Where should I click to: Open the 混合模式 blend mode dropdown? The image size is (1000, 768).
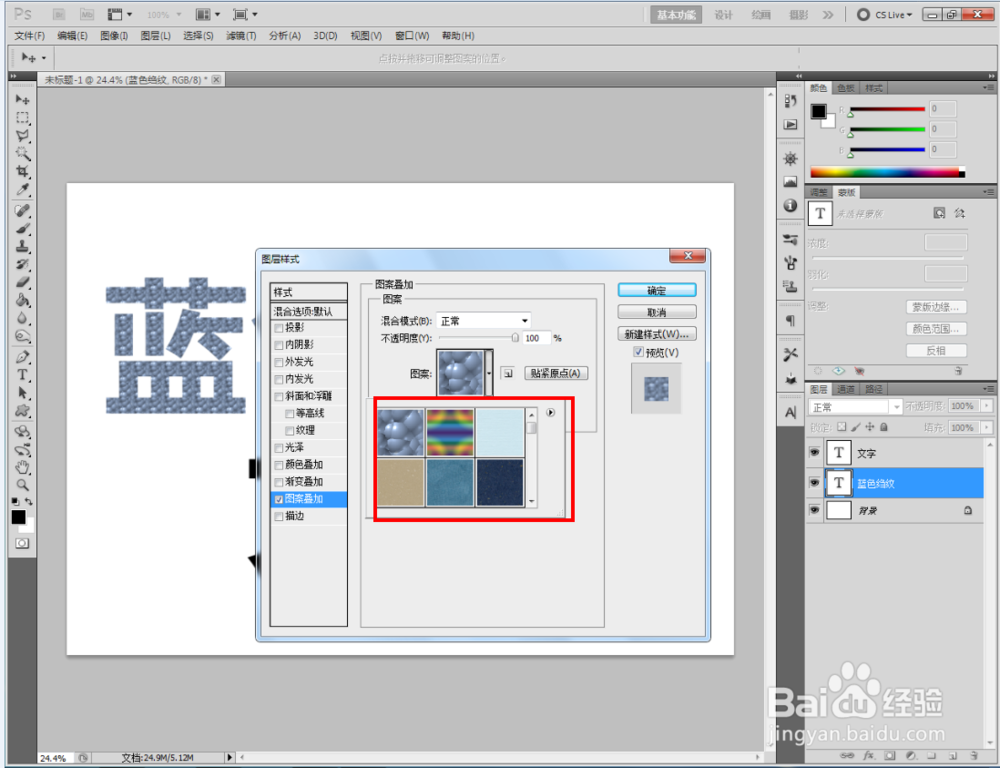483,321
